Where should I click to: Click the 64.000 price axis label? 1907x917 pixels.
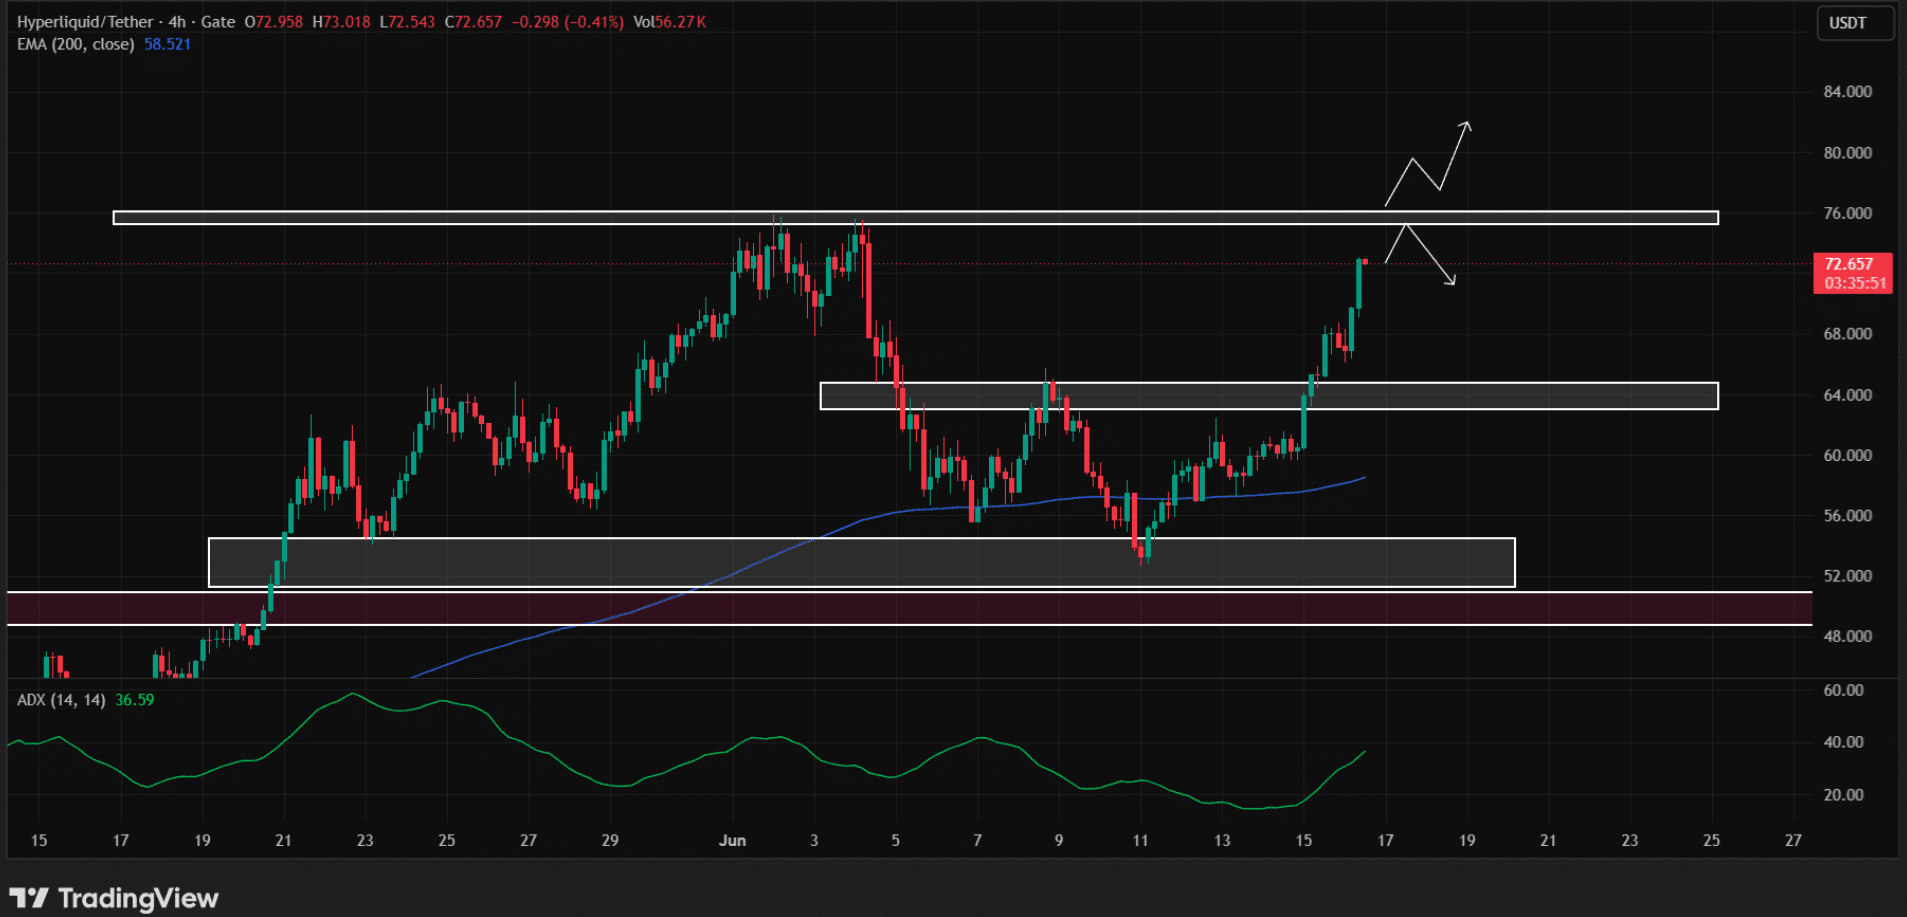pos(1847,395)
